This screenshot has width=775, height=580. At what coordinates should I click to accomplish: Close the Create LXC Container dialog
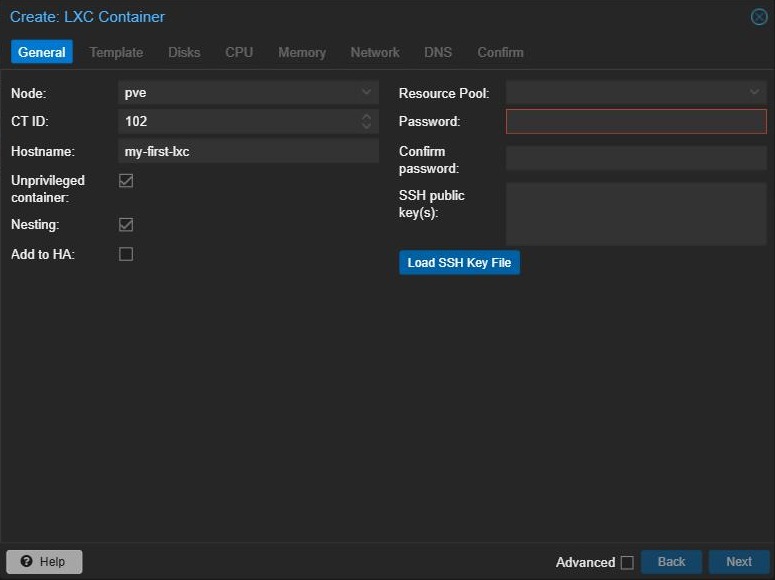[759, 17]
